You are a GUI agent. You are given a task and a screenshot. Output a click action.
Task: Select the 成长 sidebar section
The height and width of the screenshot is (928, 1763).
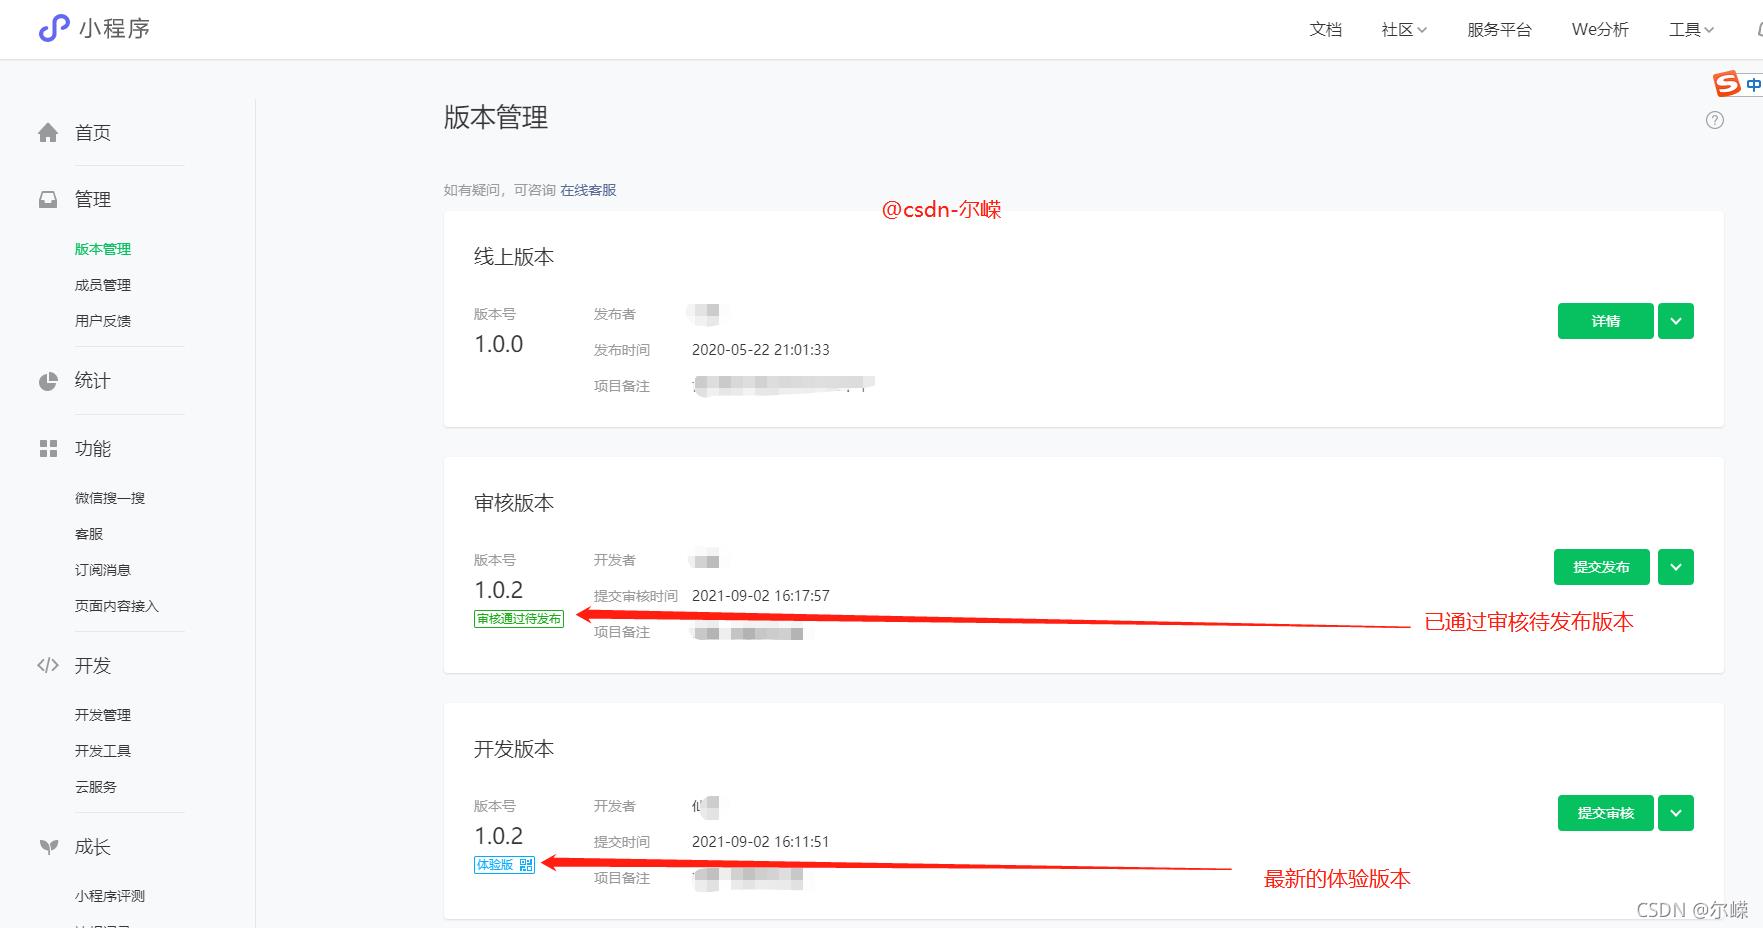click(93, 847)
